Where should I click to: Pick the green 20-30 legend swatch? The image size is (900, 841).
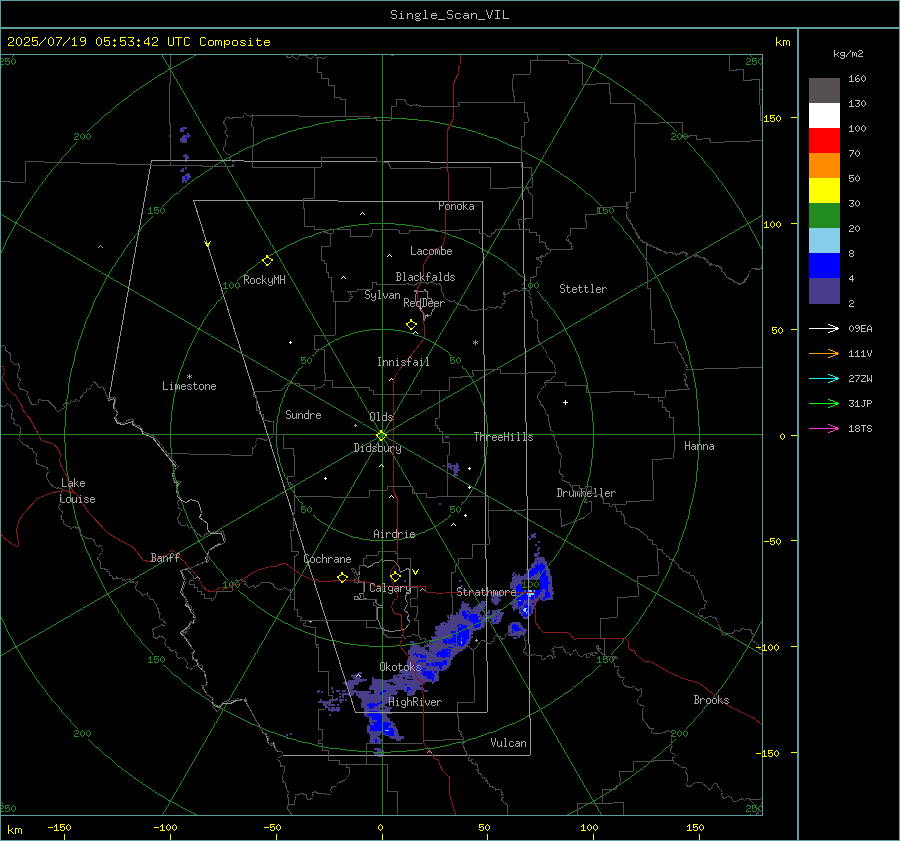click(824, 216)
